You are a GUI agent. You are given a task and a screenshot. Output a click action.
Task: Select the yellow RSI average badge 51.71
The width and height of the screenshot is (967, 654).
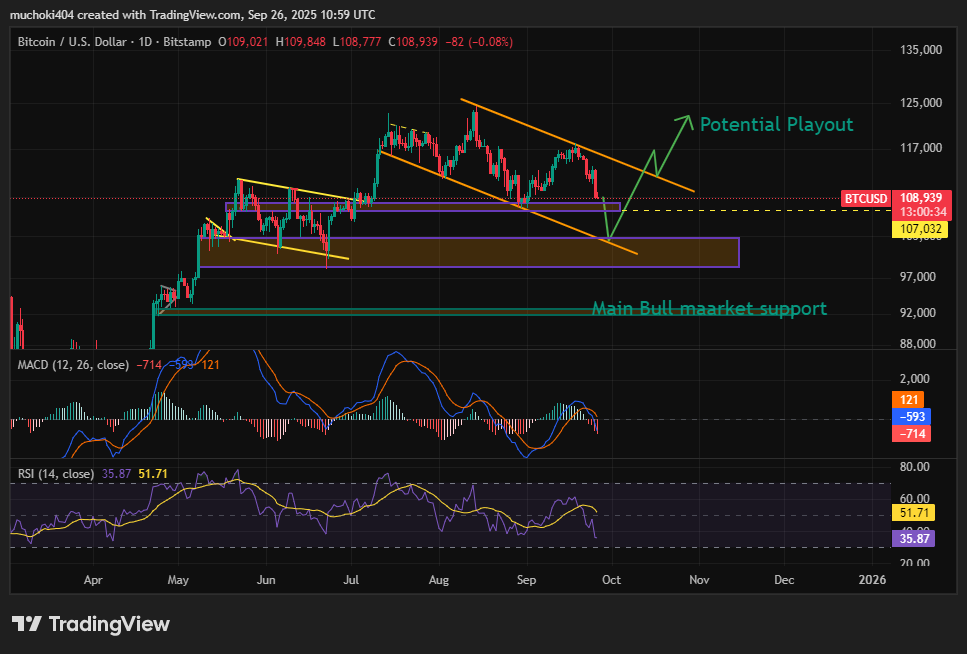coord(913,513)
